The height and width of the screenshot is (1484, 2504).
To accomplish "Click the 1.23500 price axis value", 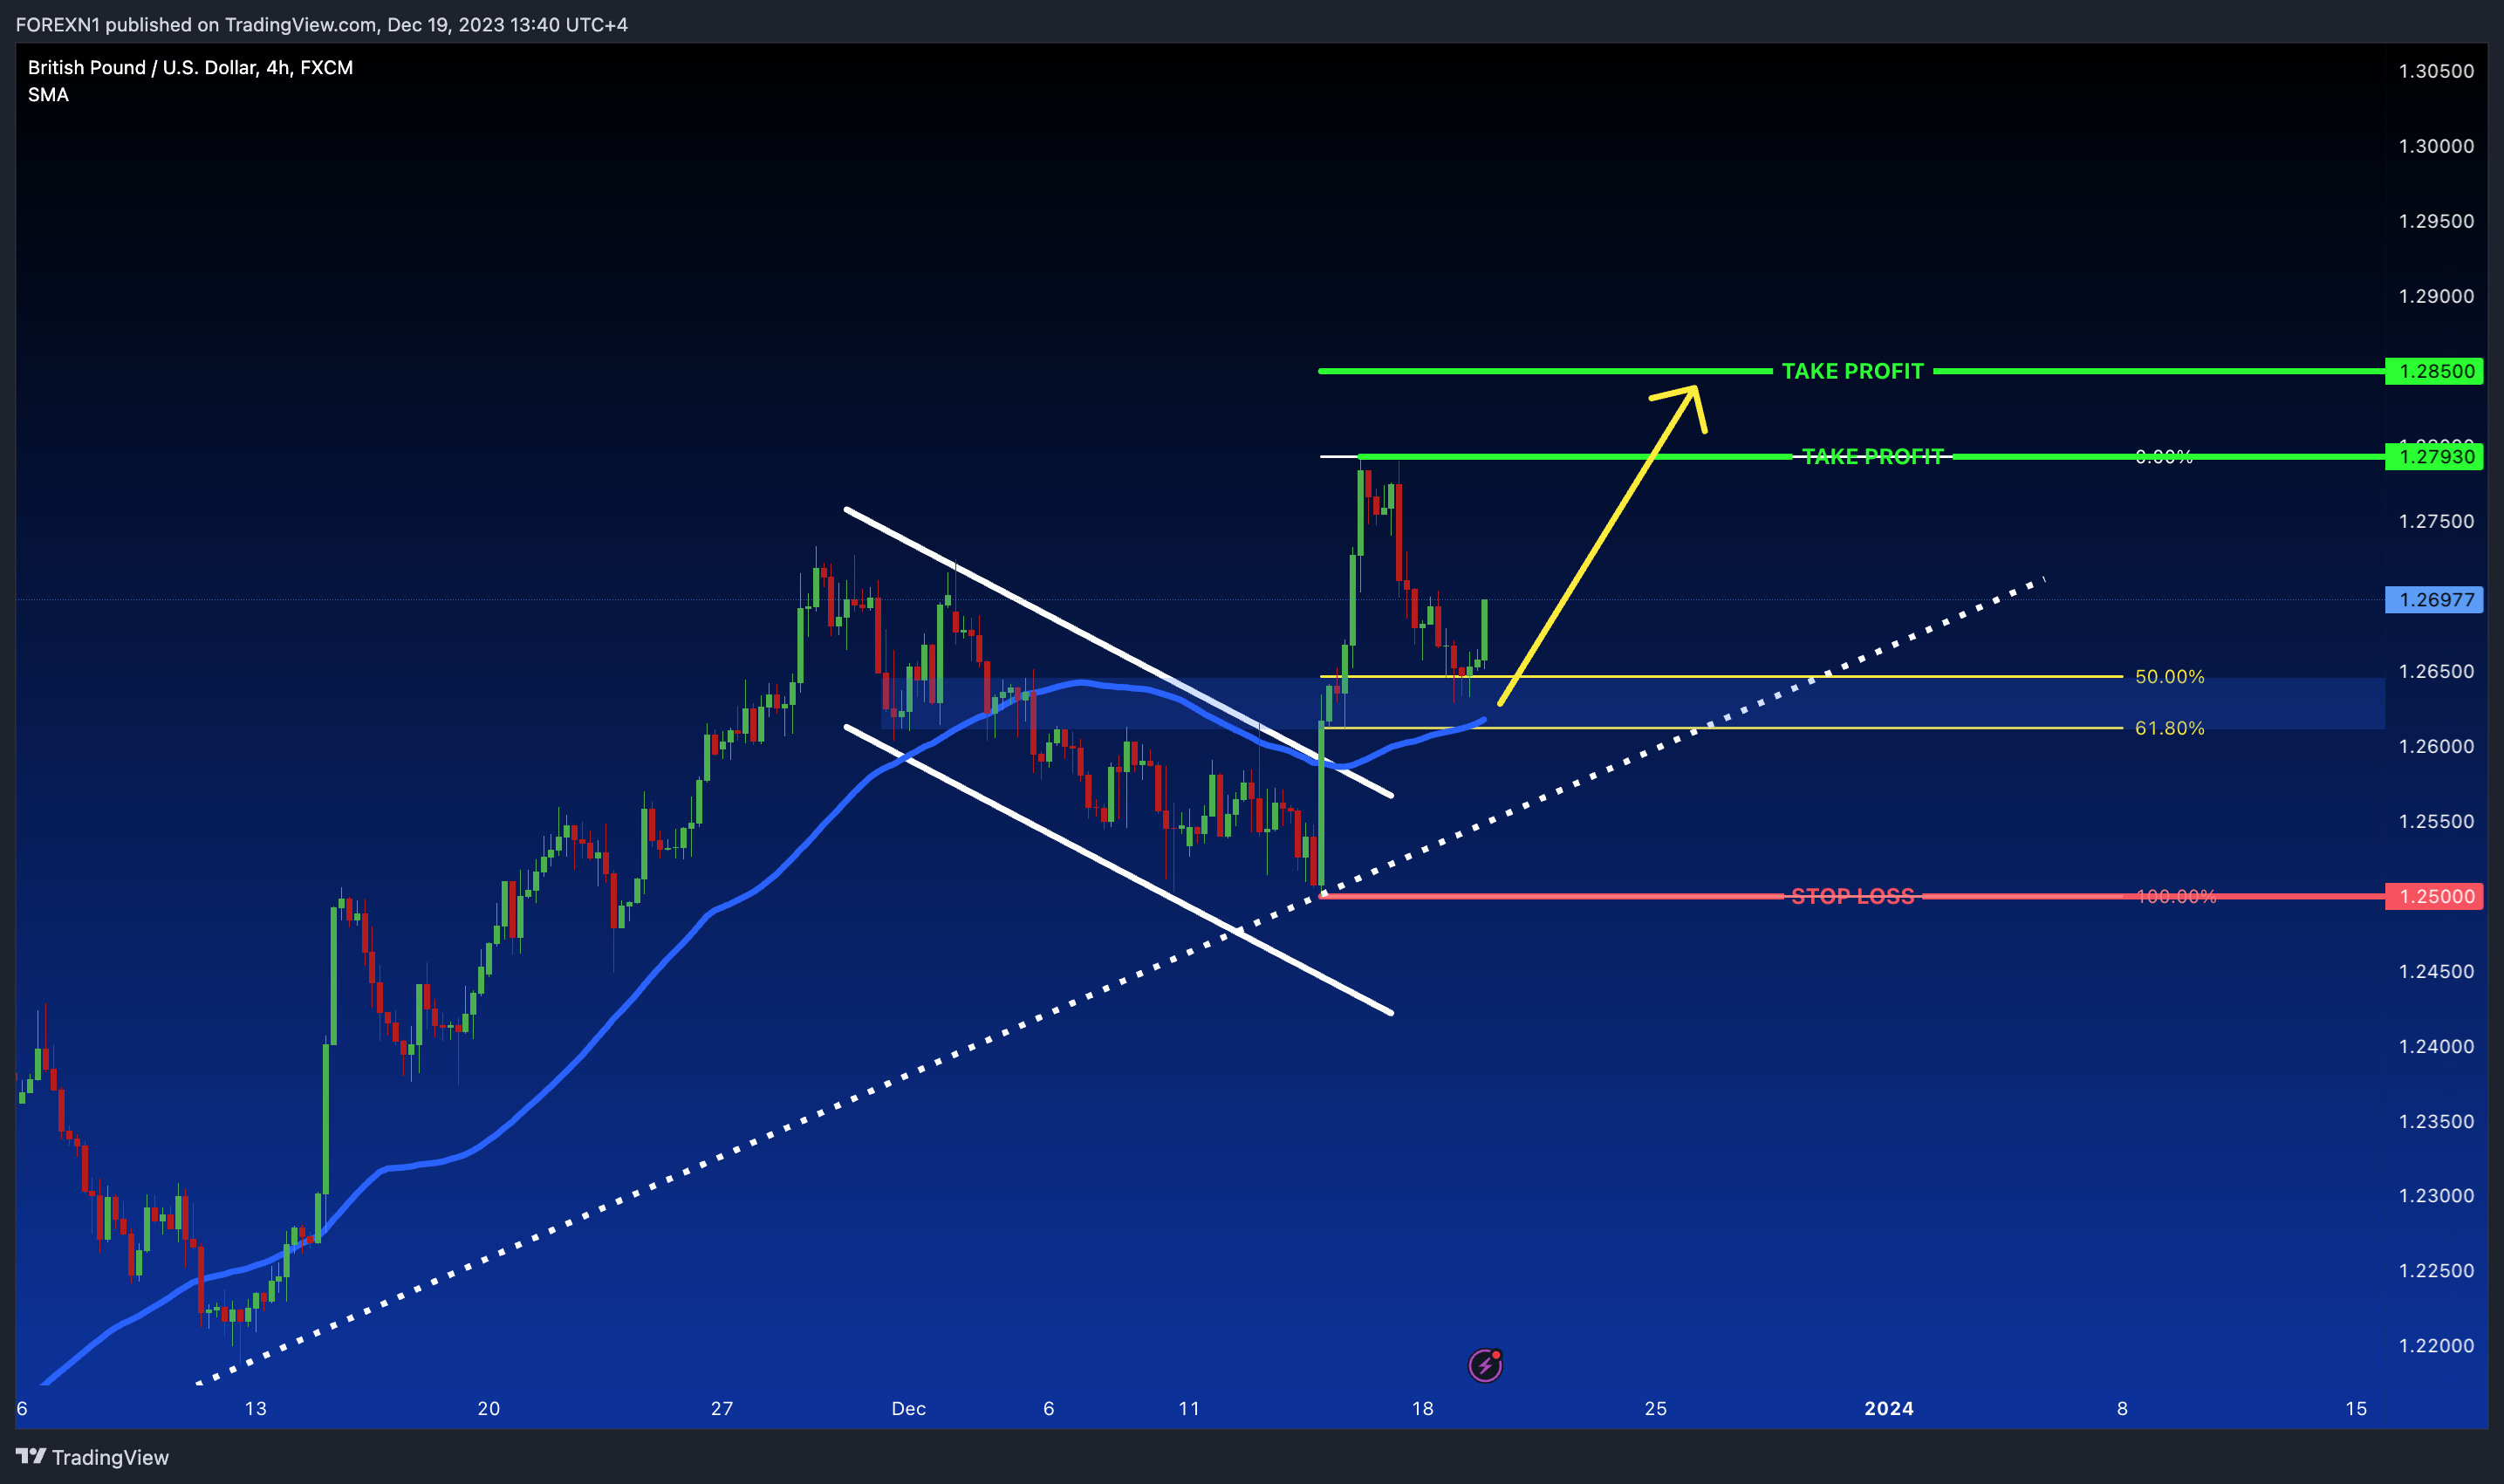I will (x=2436, y=1121).
